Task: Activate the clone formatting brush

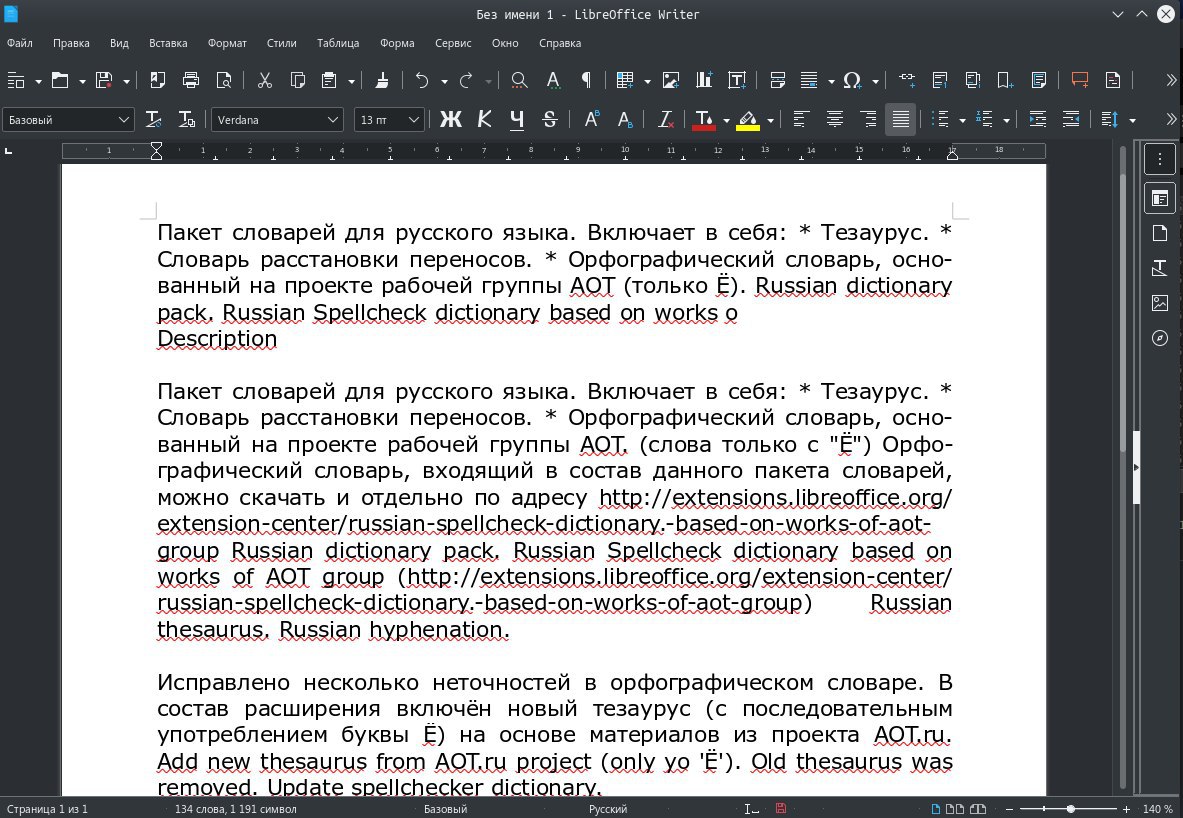Action: coord(382,80)
